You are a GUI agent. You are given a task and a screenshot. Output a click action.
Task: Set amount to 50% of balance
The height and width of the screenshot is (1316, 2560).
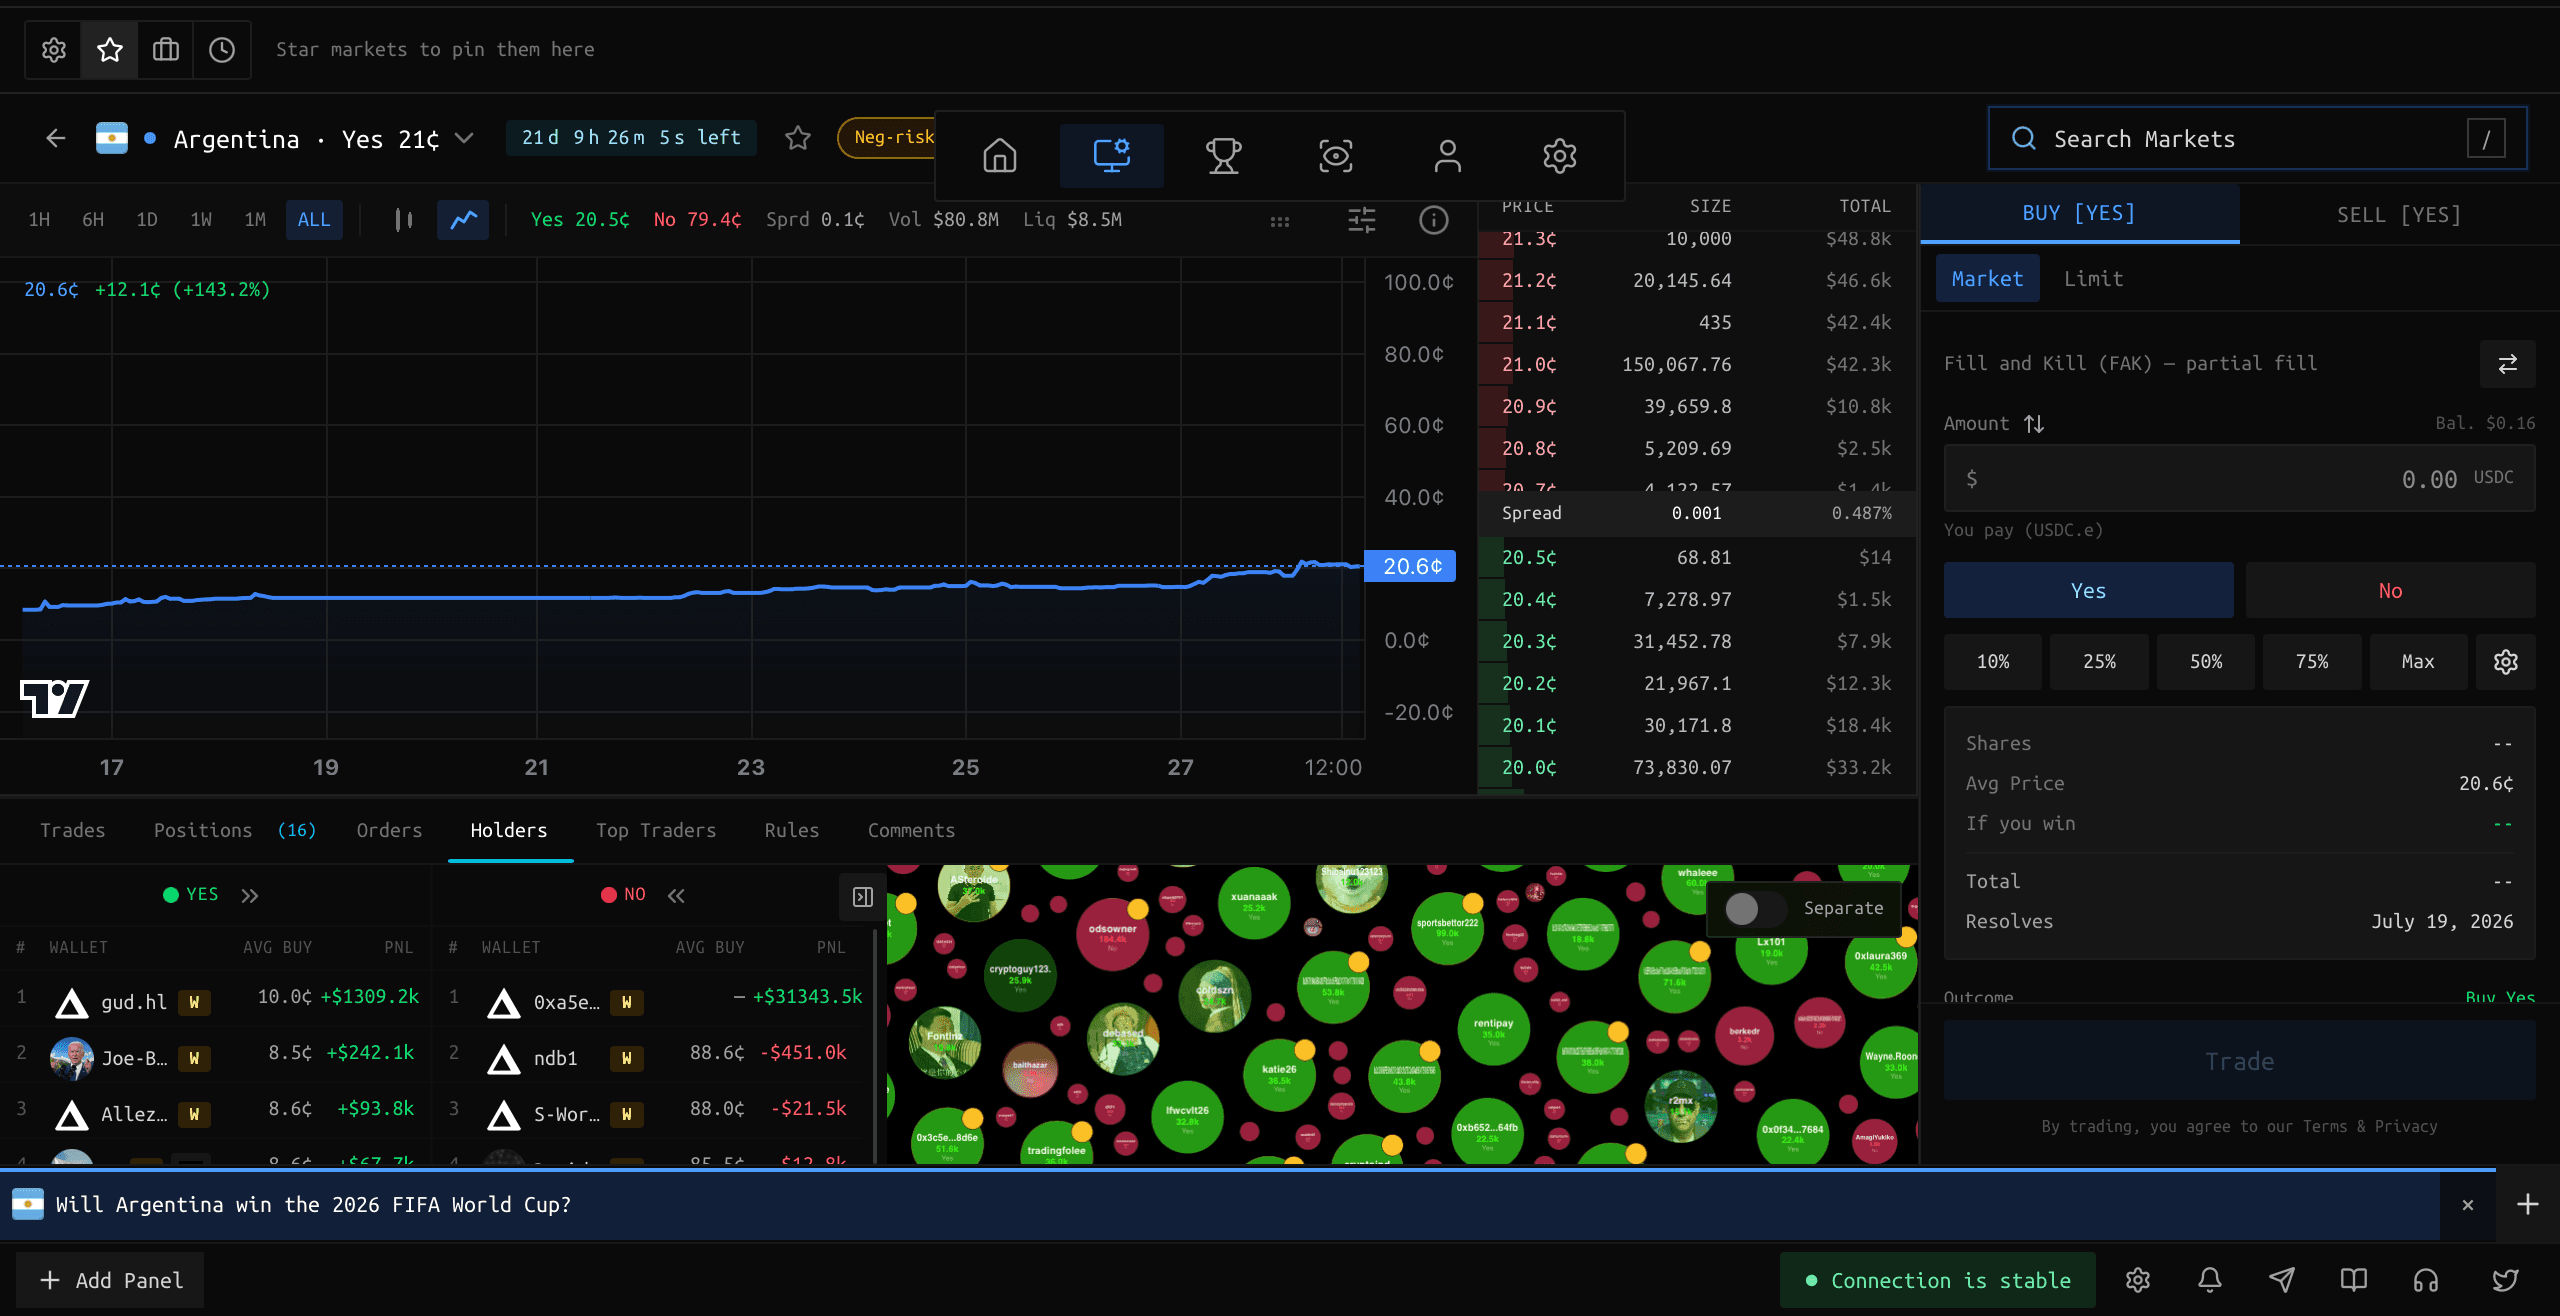2206,662
